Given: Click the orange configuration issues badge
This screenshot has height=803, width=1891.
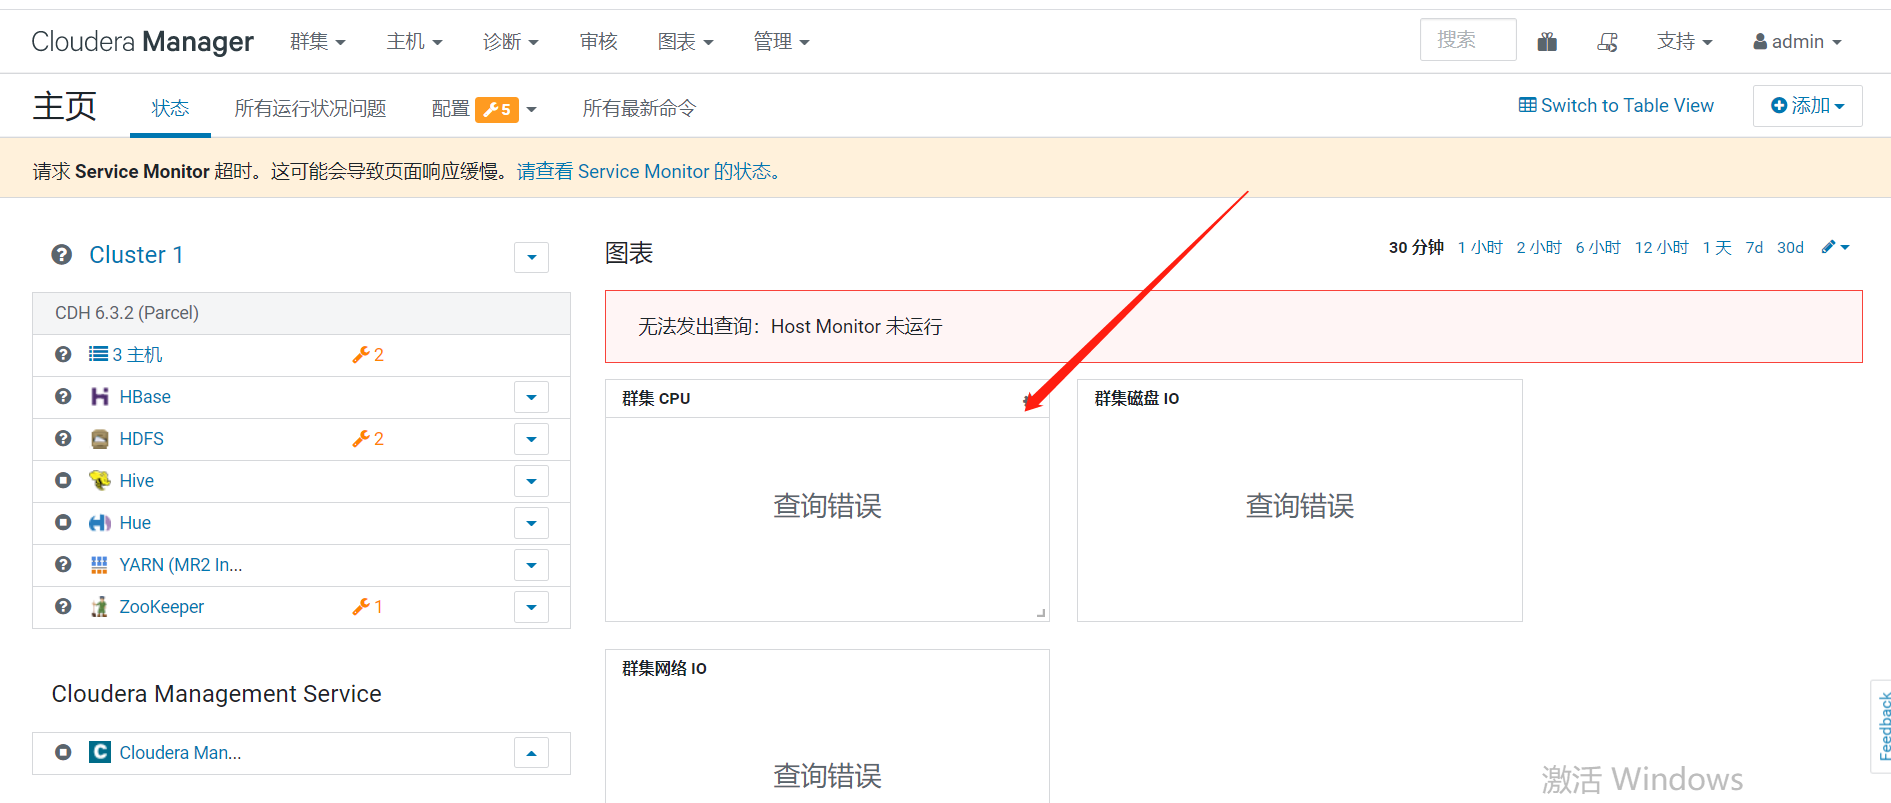Looking at the screenshot, I should click(x=497, y=110).
